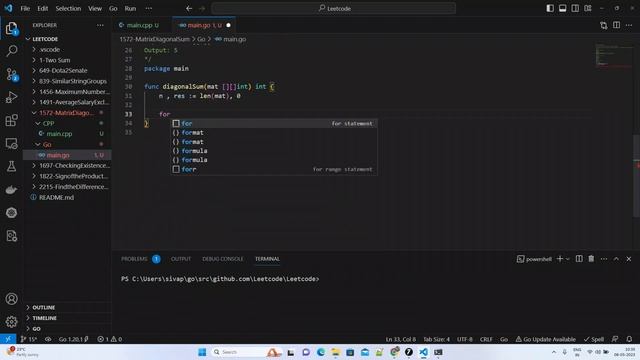
Task: Click the errors and warnings count
Action: (x=109, y=339)
